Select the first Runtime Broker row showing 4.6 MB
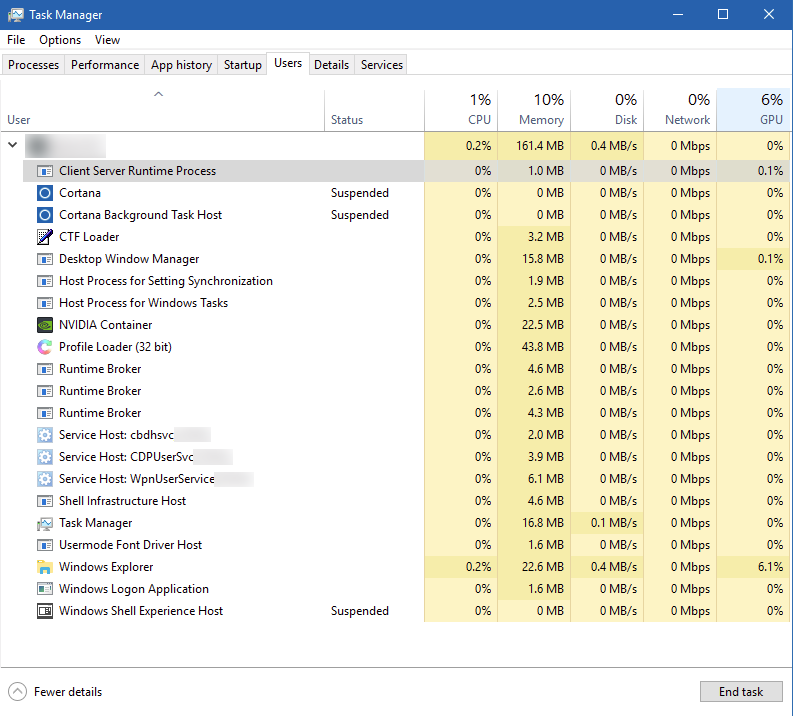The image size is (793, 716). pos(406,369)
